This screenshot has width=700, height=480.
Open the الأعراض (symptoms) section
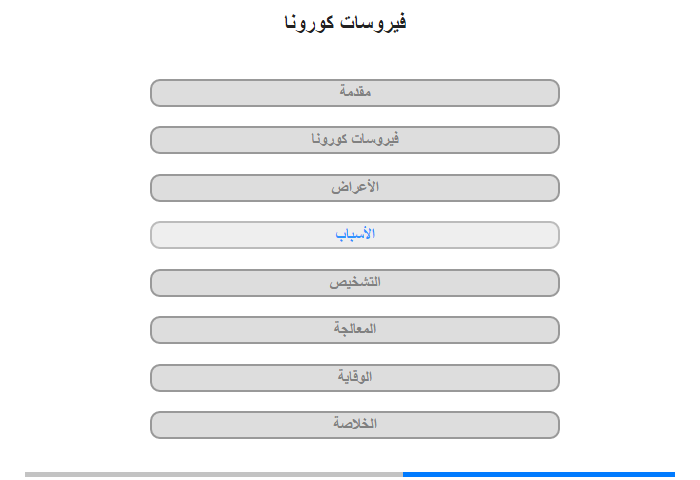click(x=354, y=188)
